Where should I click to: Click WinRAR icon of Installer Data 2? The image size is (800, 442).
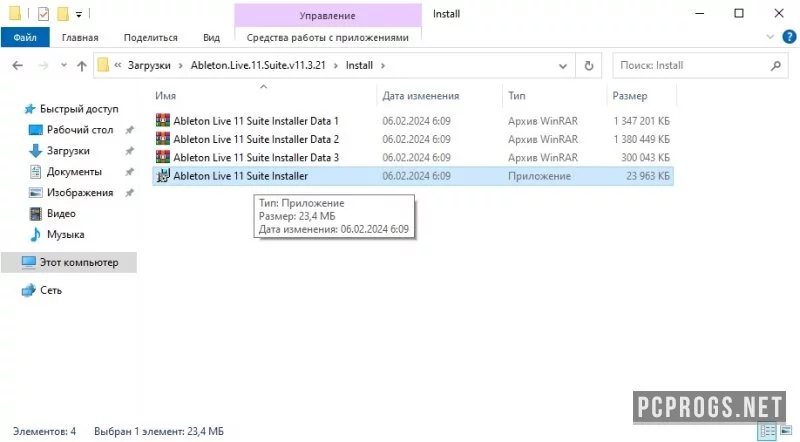[163, 139]
